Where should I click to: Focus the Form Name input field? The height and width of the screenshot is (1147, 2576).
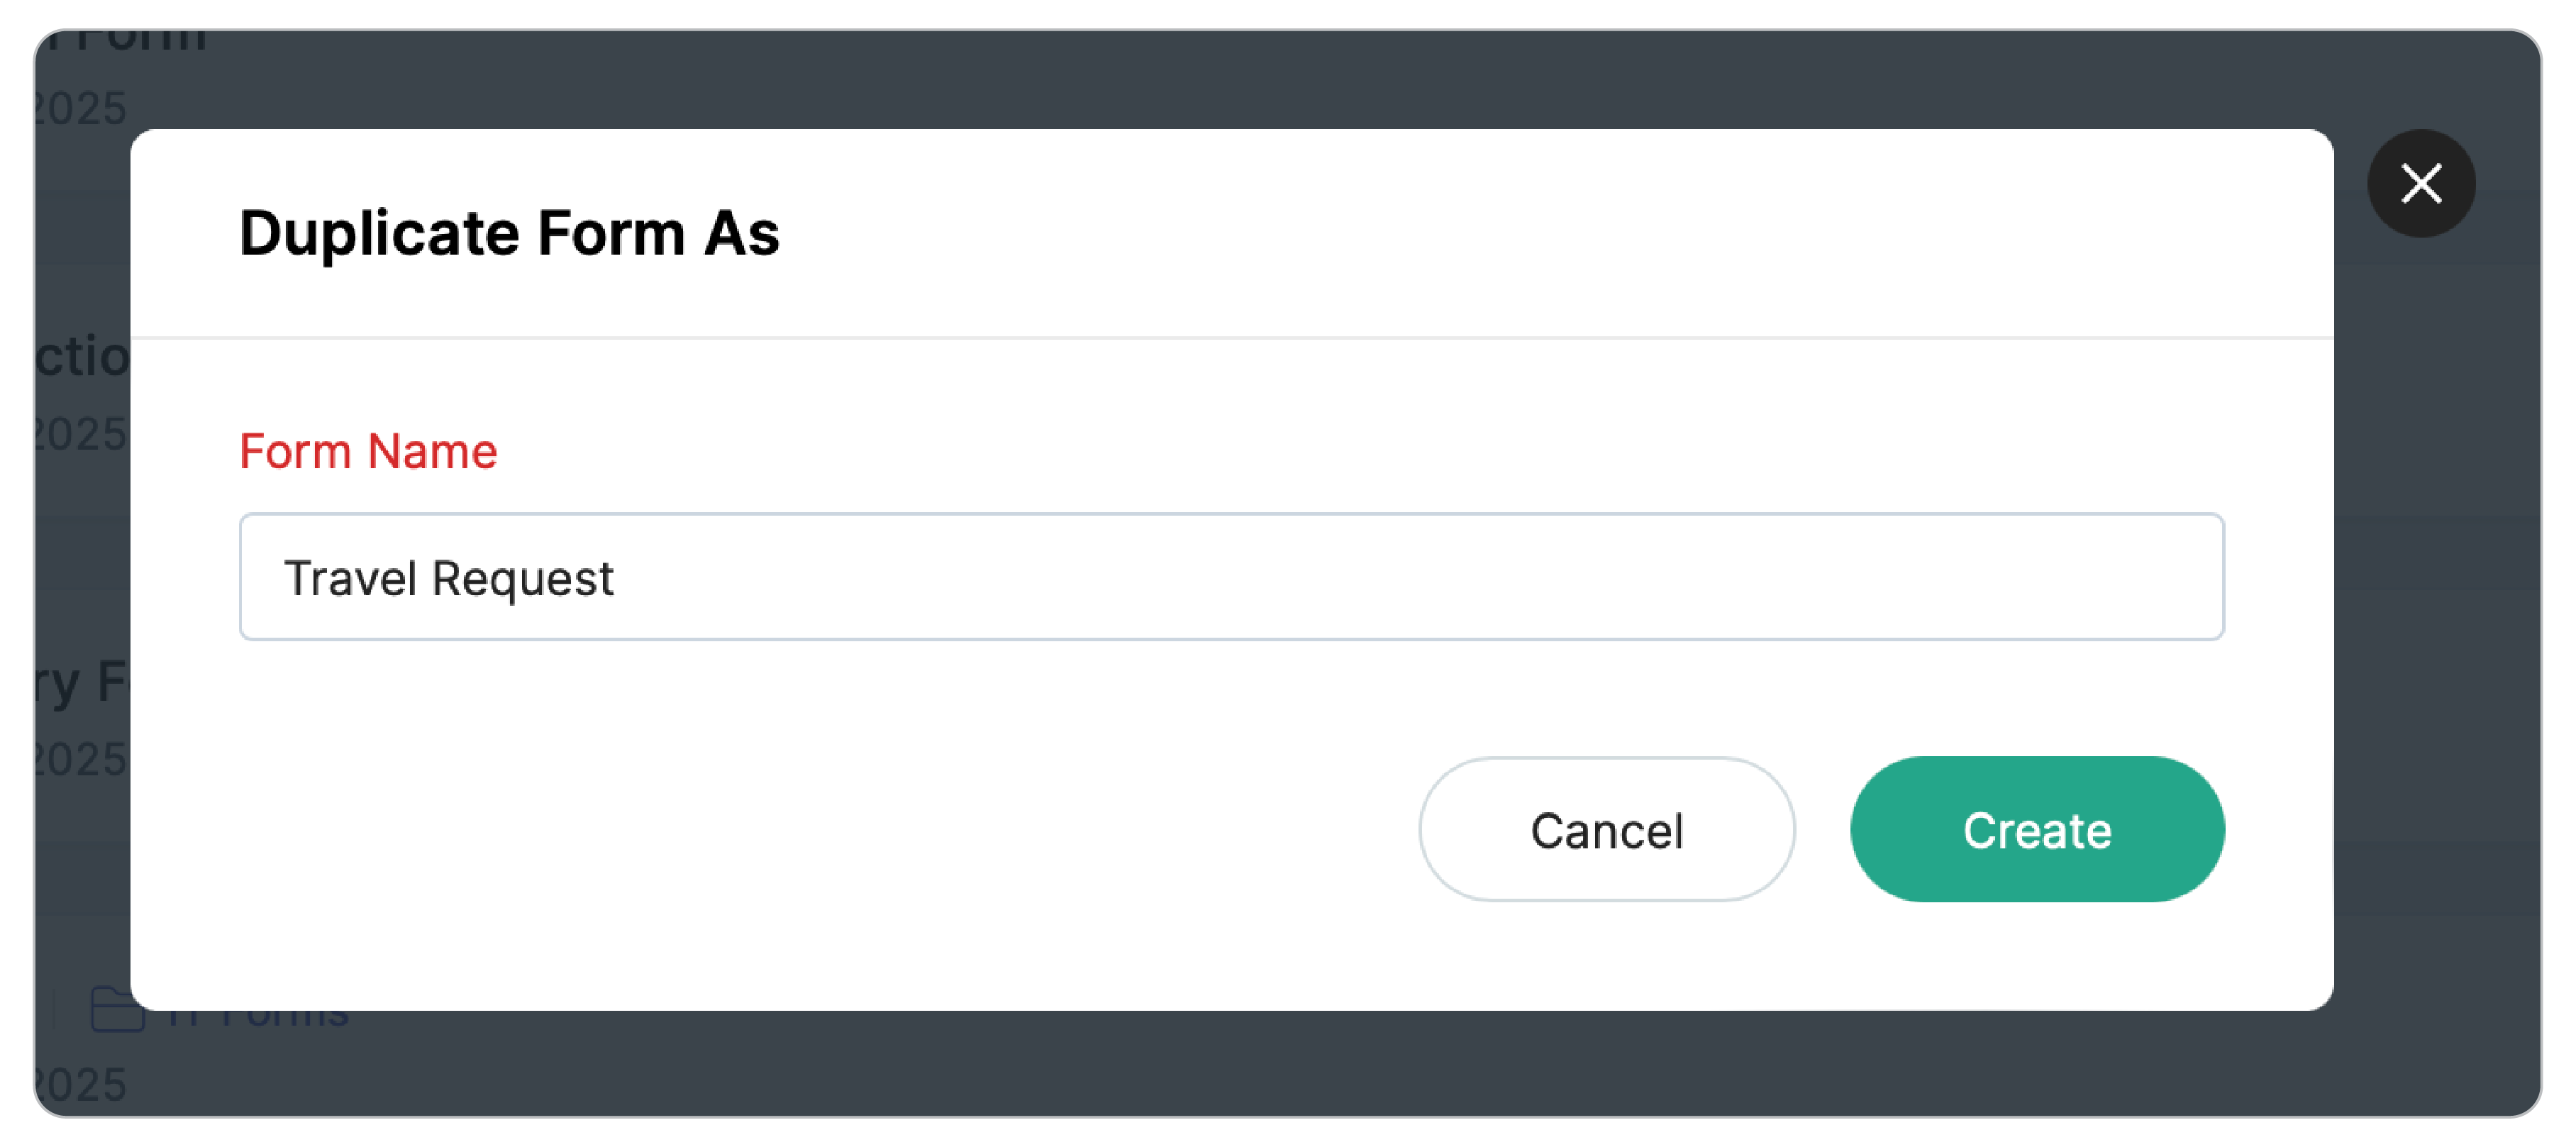pos(1230,577)
